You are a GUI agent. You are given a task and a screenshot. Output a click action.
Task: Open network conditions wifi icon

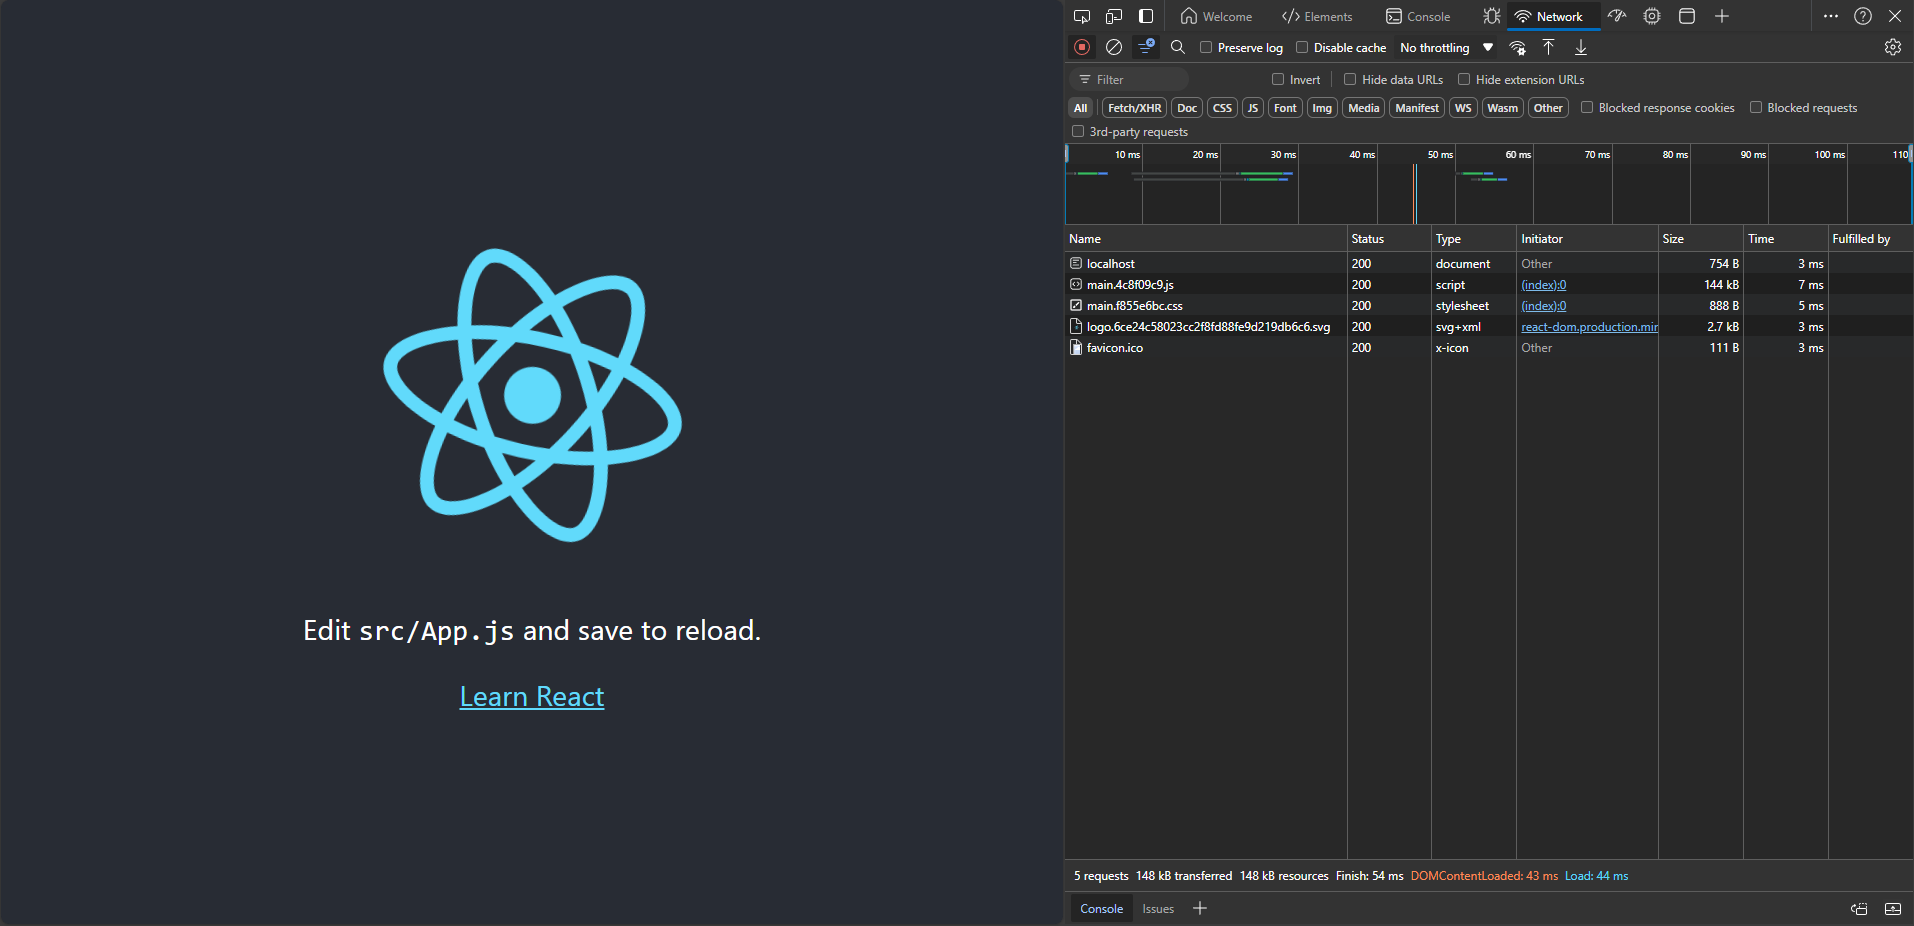coord(1517,47)
